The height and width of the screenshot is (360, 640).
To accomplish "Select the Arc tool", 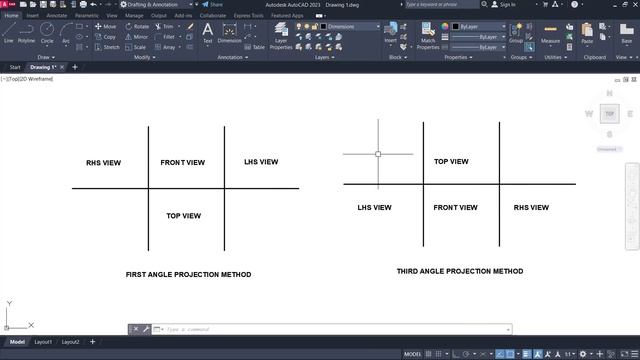I will coord(66,33).
